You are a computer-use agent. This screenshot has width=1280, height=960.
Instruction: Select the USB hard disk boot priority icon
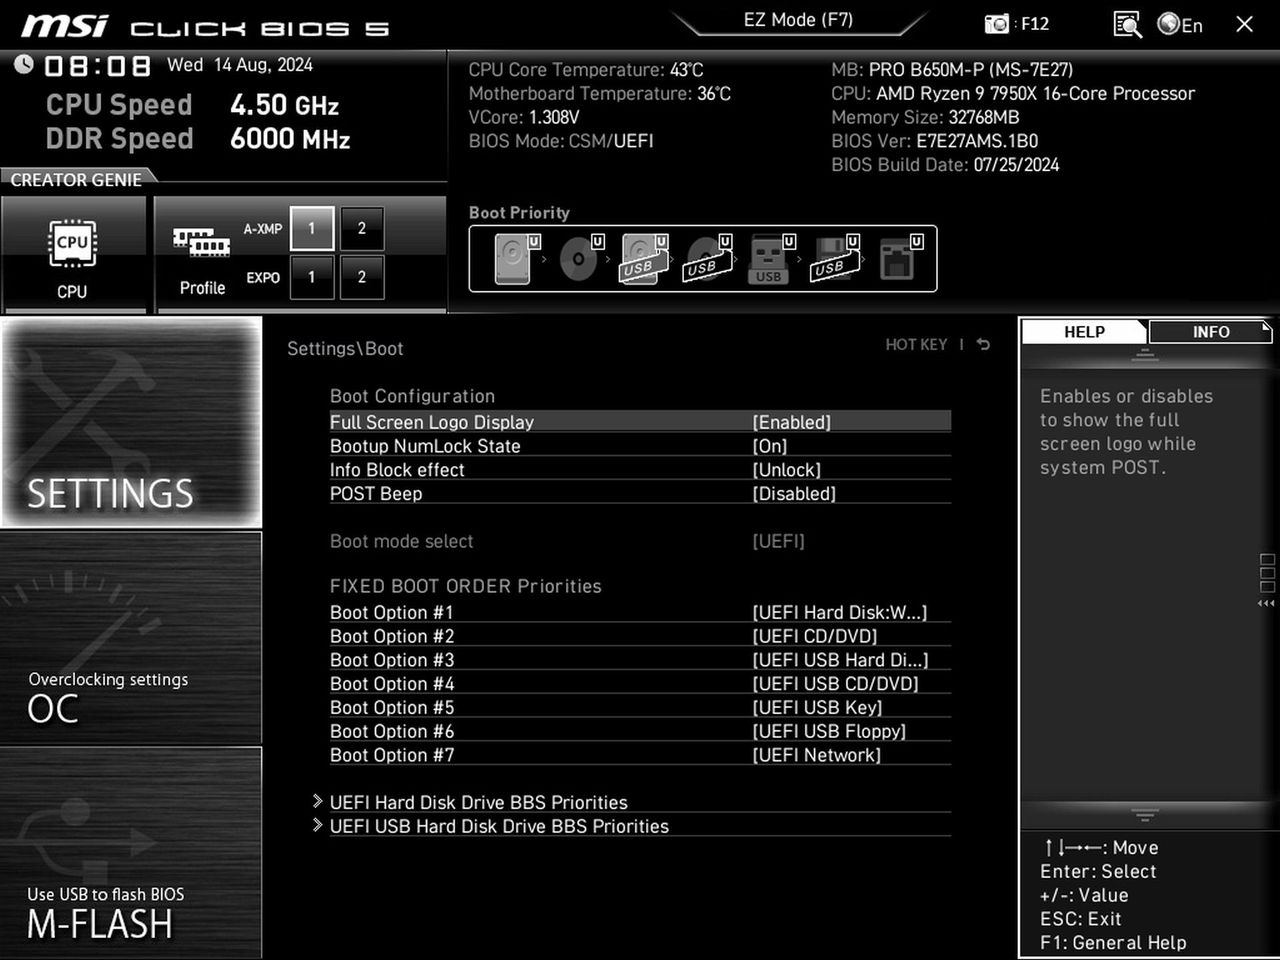(644, 258)
